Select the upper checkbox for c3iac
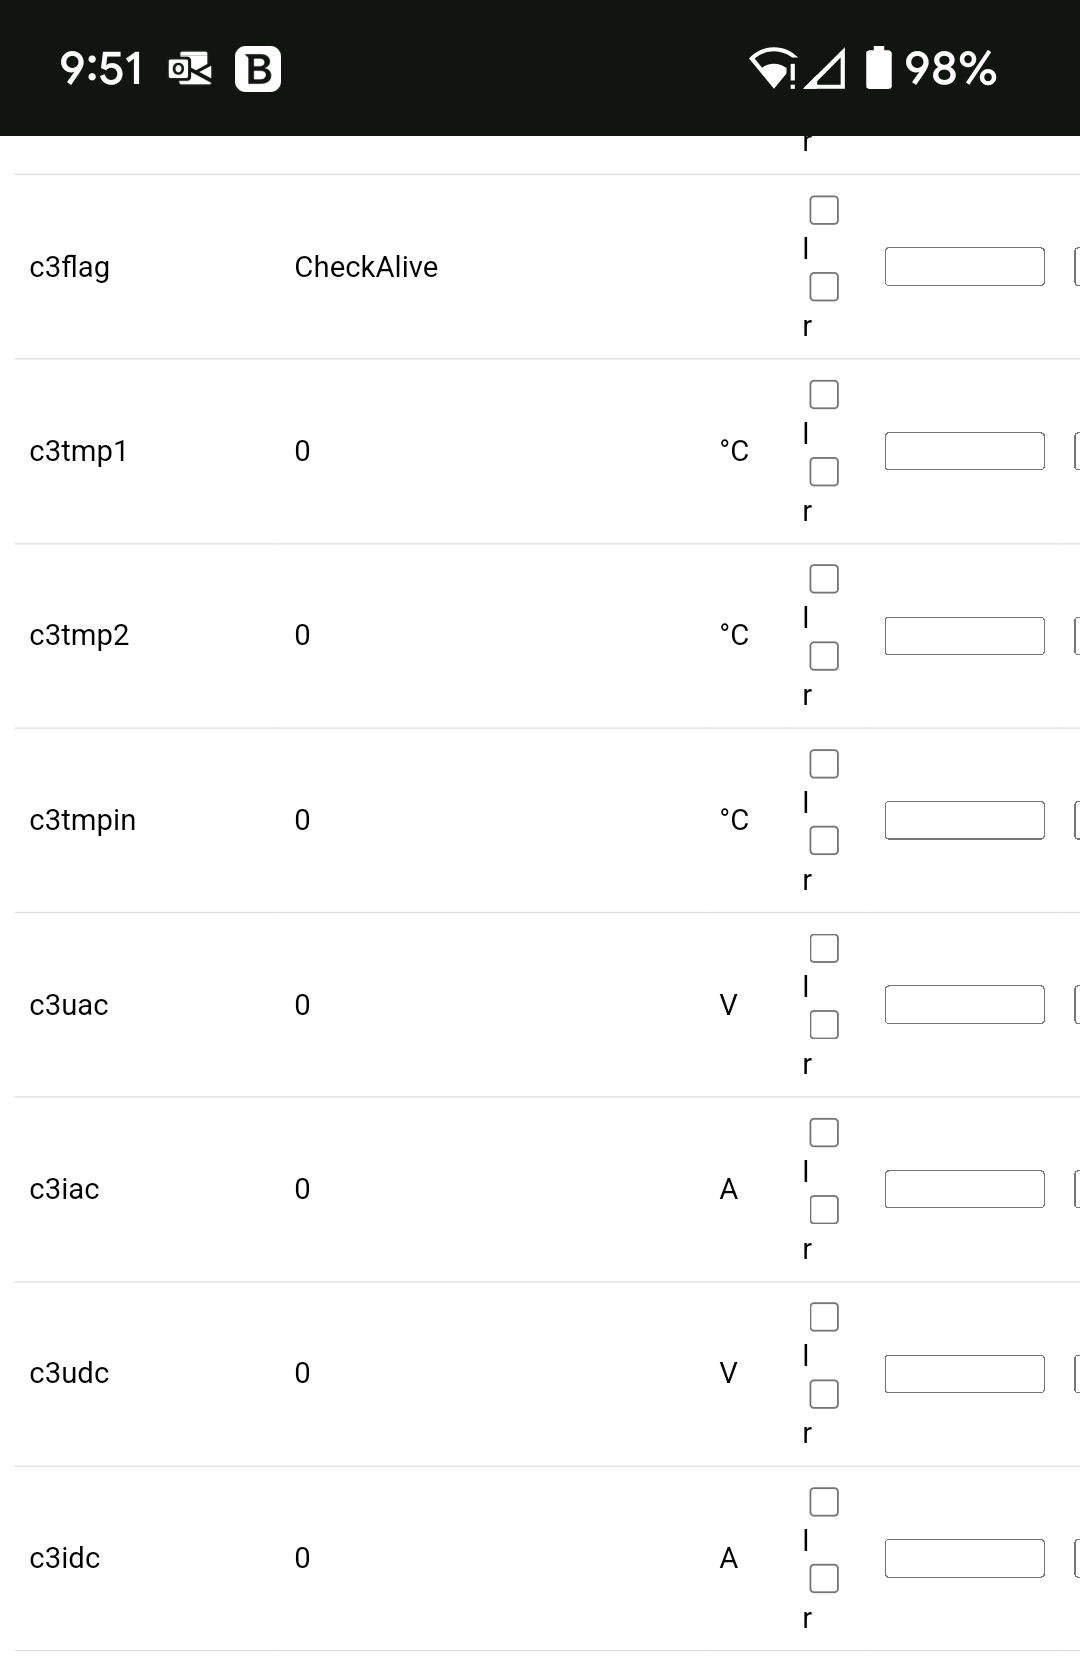The height and width of the screenshot is (1657, 1080). 824,1133
